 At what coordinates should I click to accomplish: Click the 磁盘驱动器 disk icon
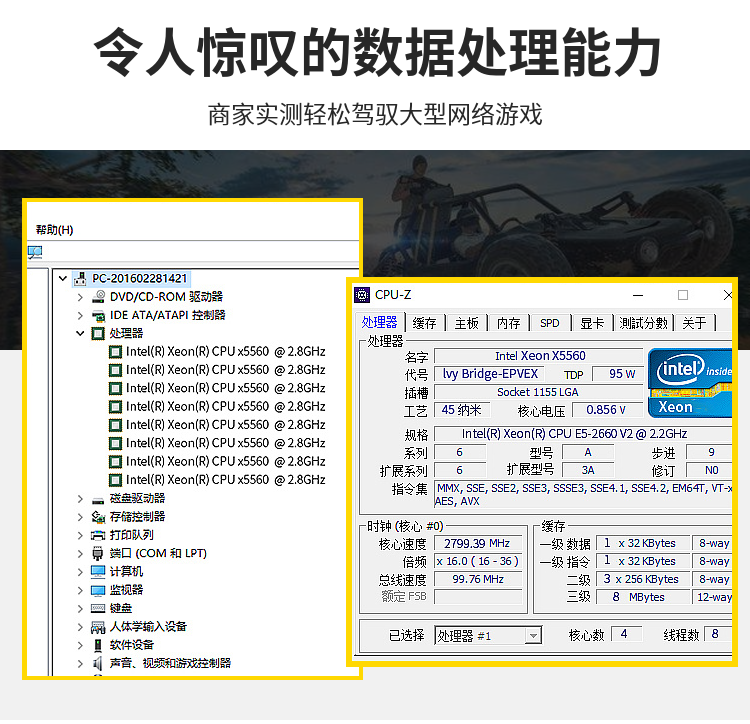[98, 500]
